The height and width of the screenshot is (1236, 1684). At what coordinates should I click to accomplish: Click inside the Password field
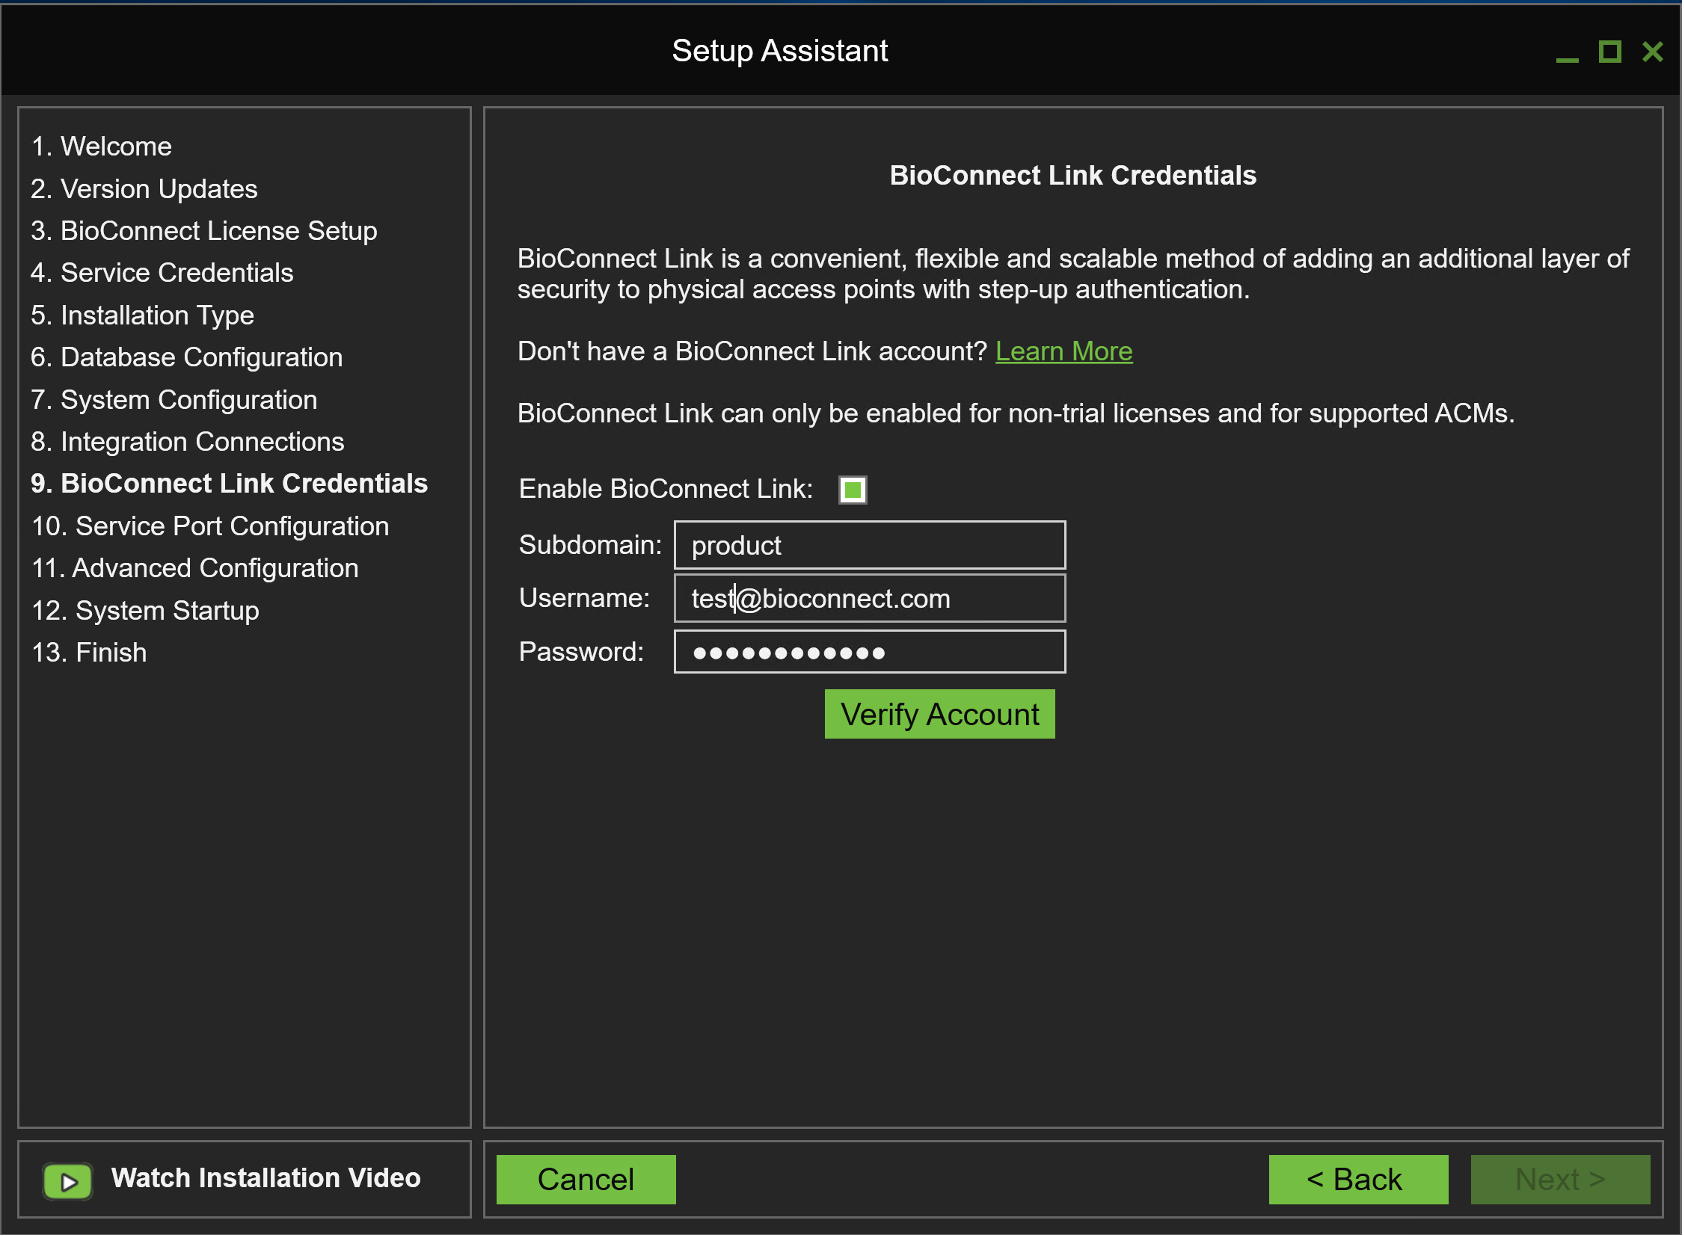point(868,651)
